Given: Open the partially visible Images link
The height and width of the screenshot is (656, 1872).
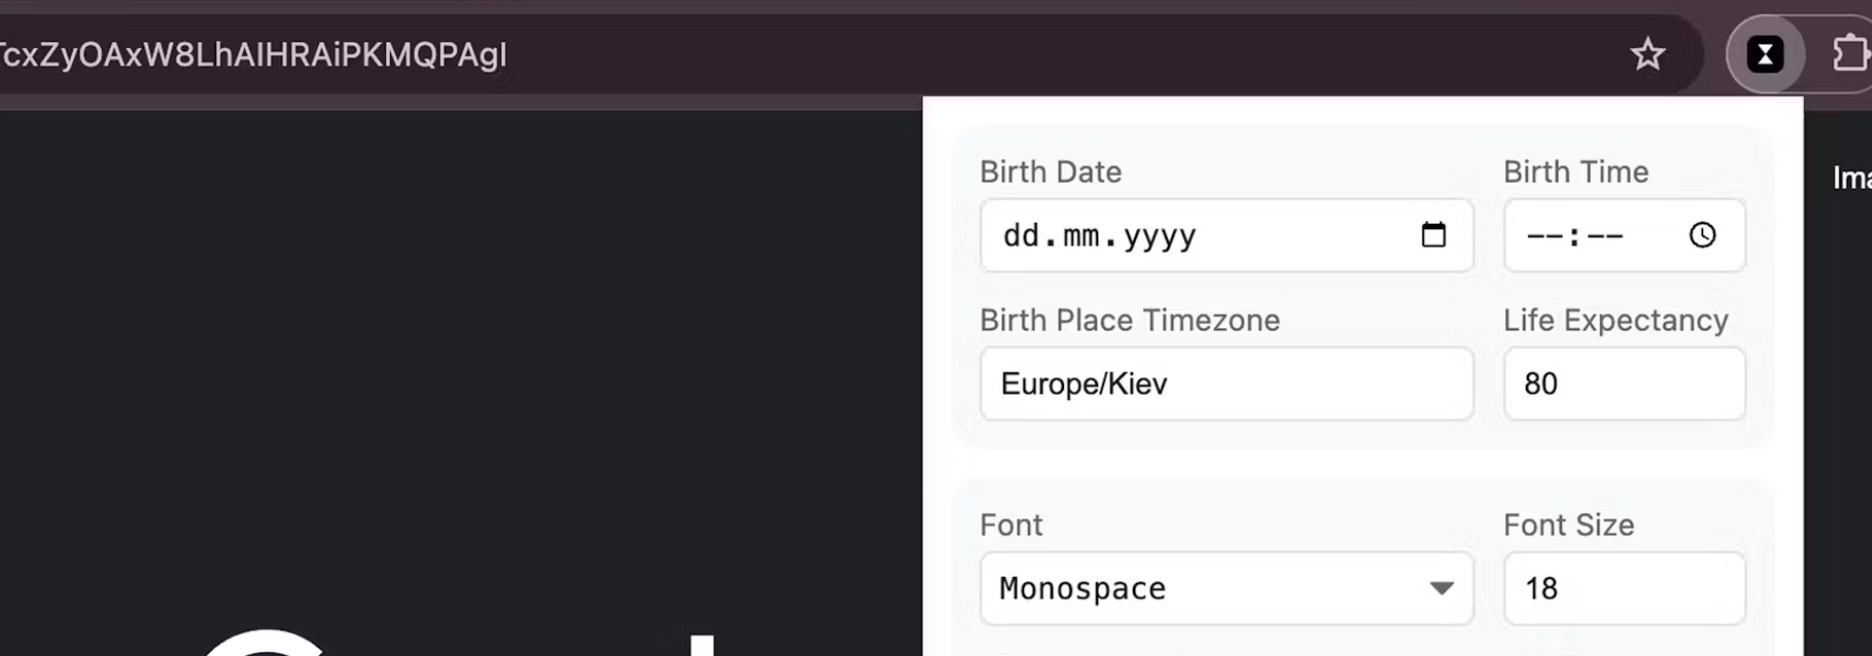Looking at the screenshot, I should 1851,178.
